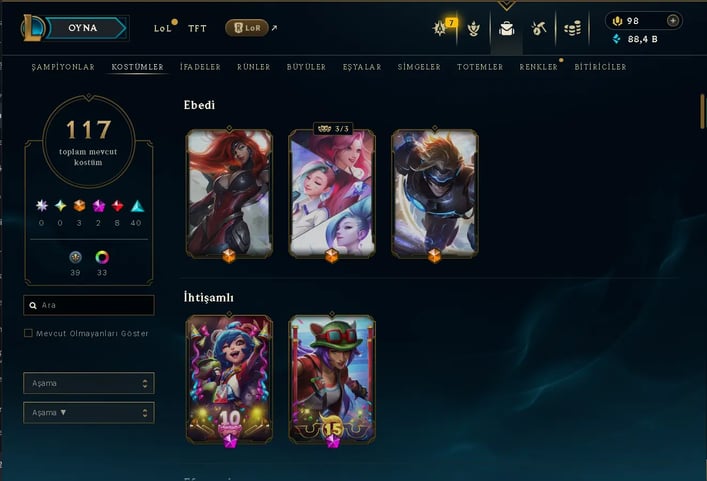Image resolution: width=707 pixels, height=481 pixels.
Task: Click the plus icon next to 98 RP
Action: (673, 21)
